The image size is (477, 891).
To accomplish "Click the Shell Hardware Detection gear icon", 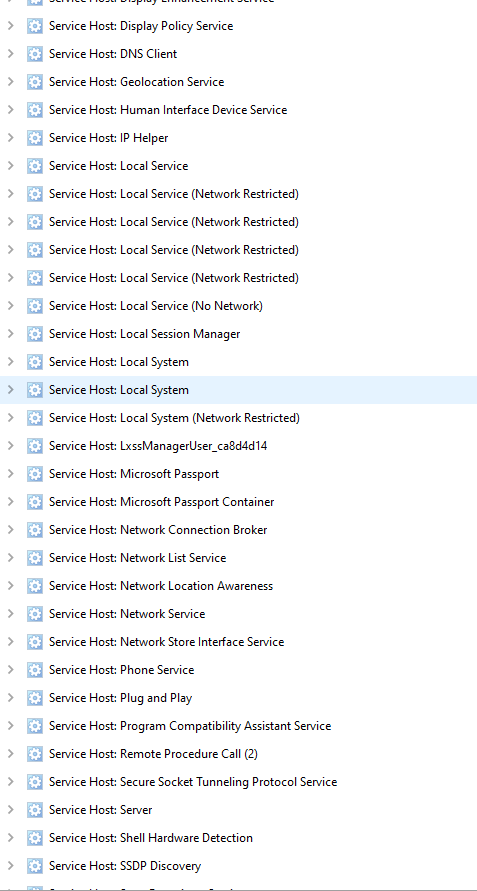I will point(35,838).
